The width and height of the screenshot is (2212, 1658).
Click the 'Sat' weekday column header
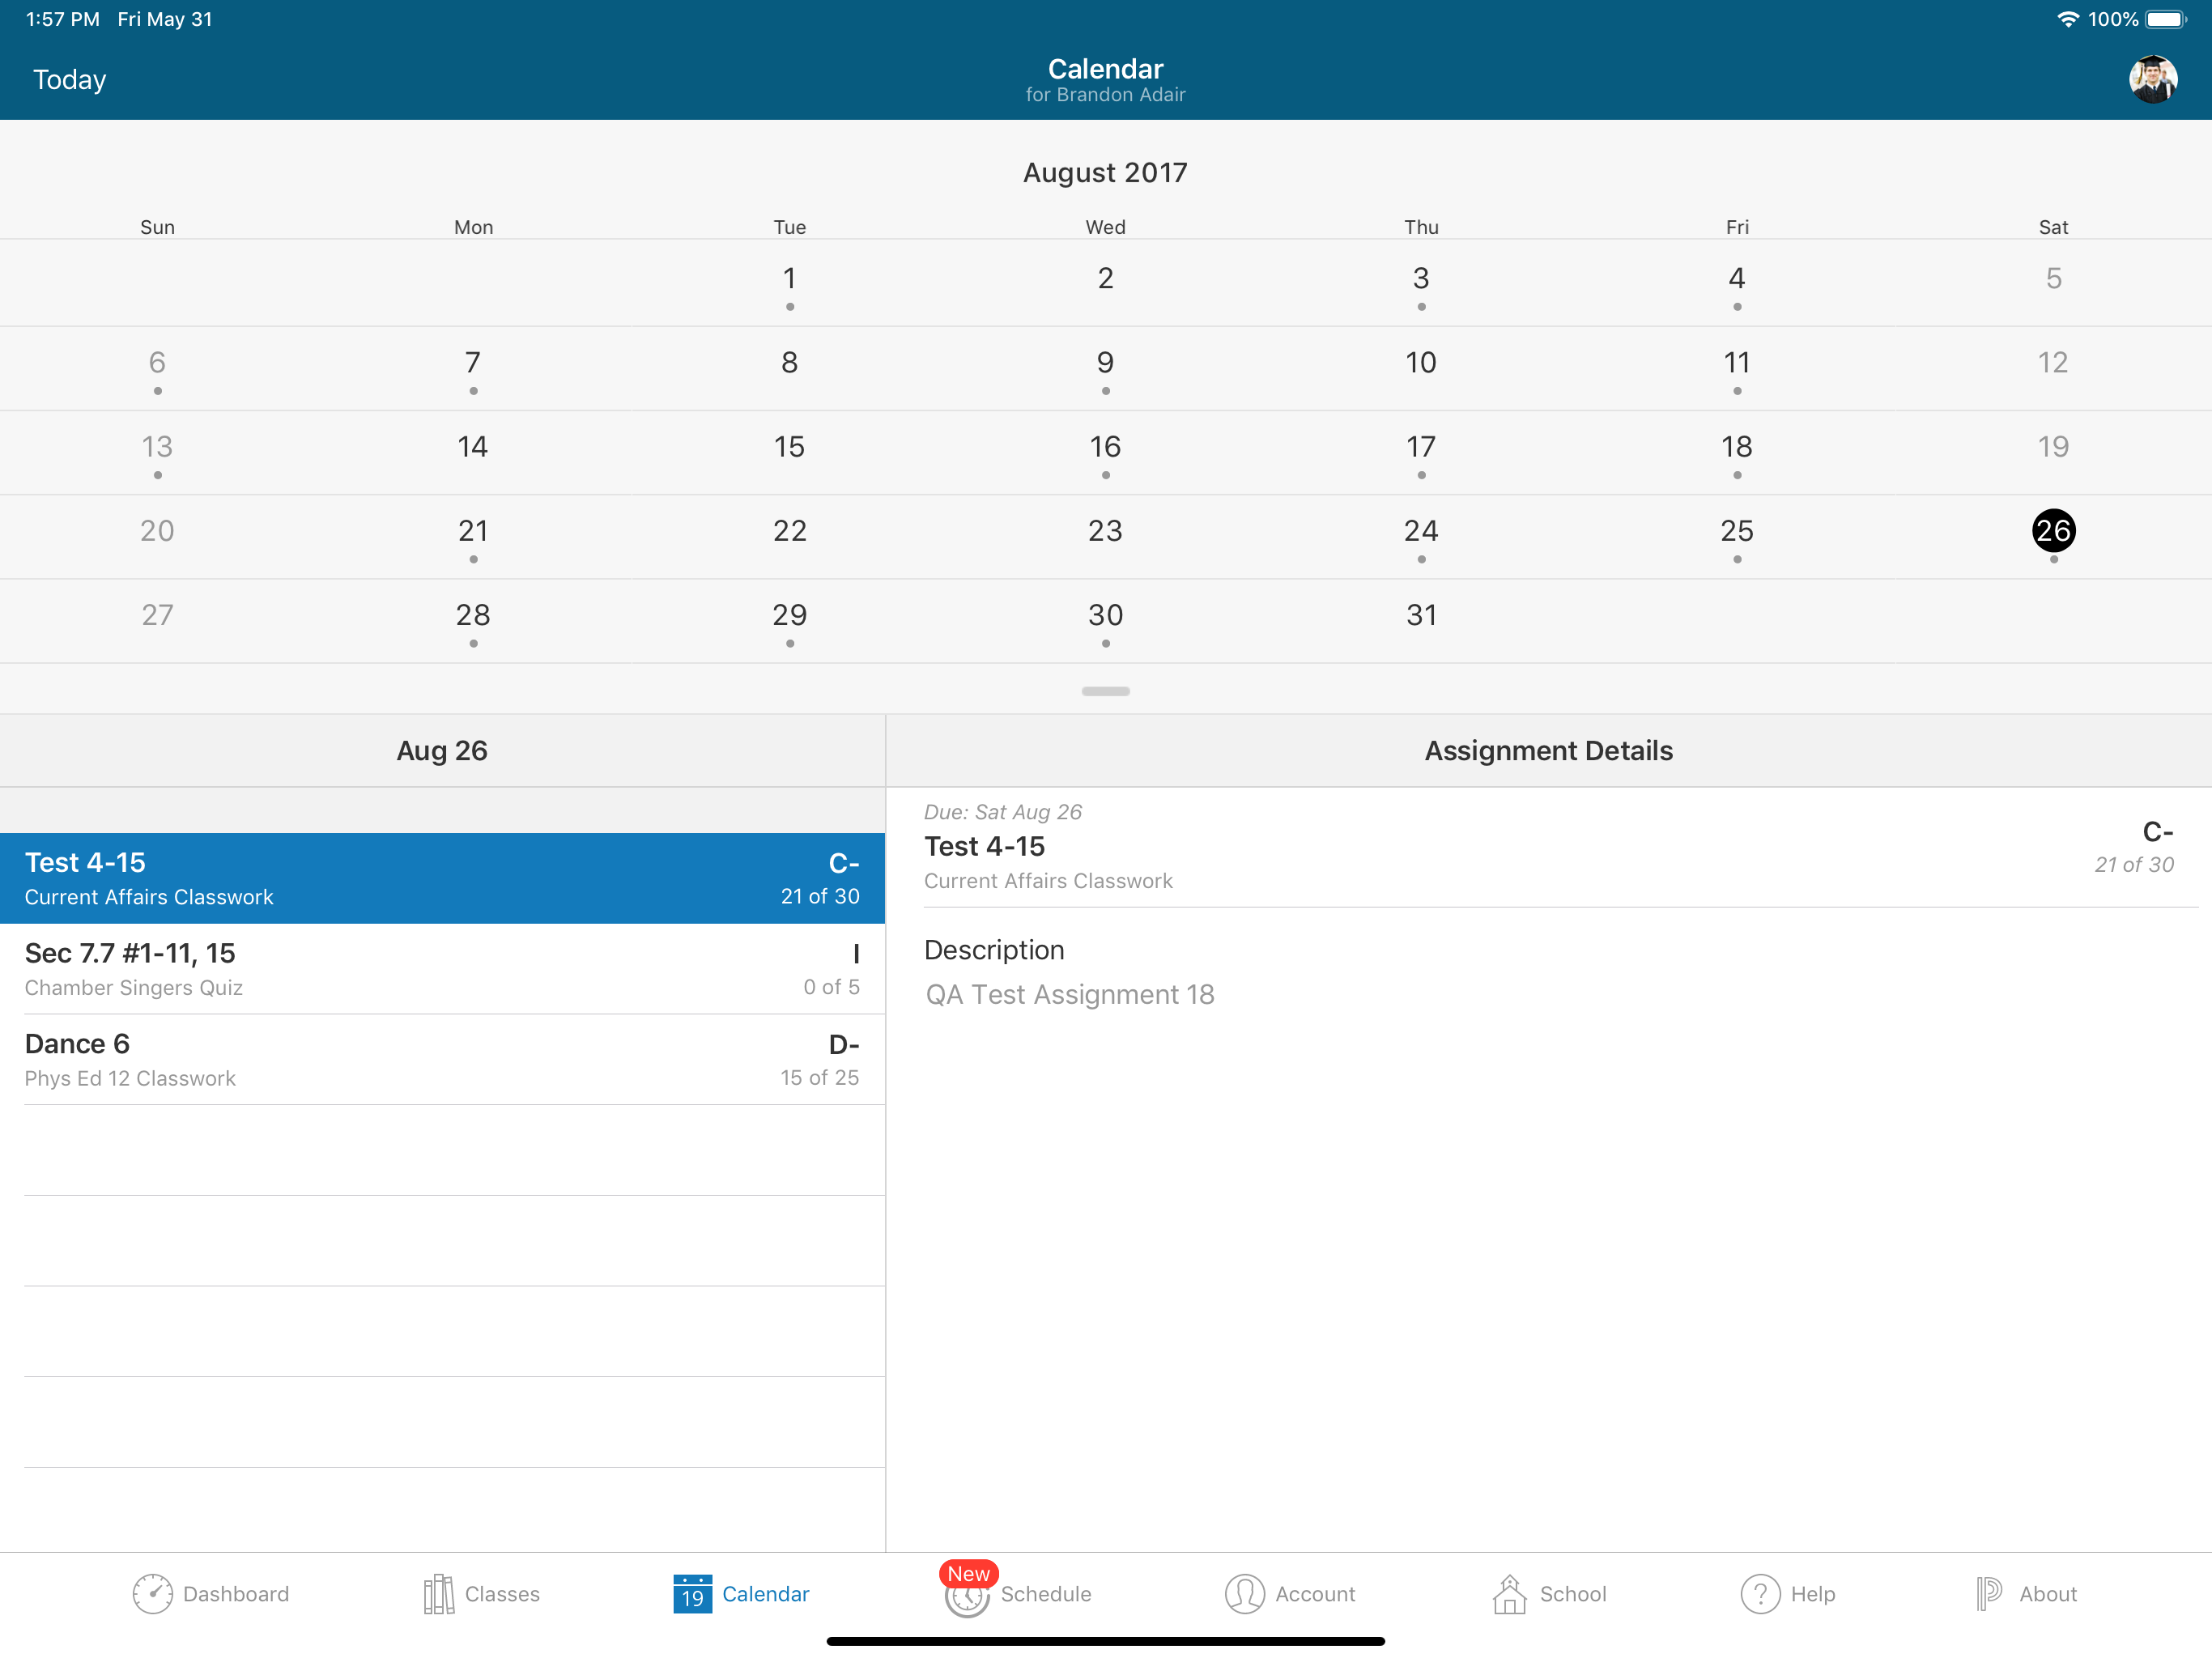coord(2053,227)
